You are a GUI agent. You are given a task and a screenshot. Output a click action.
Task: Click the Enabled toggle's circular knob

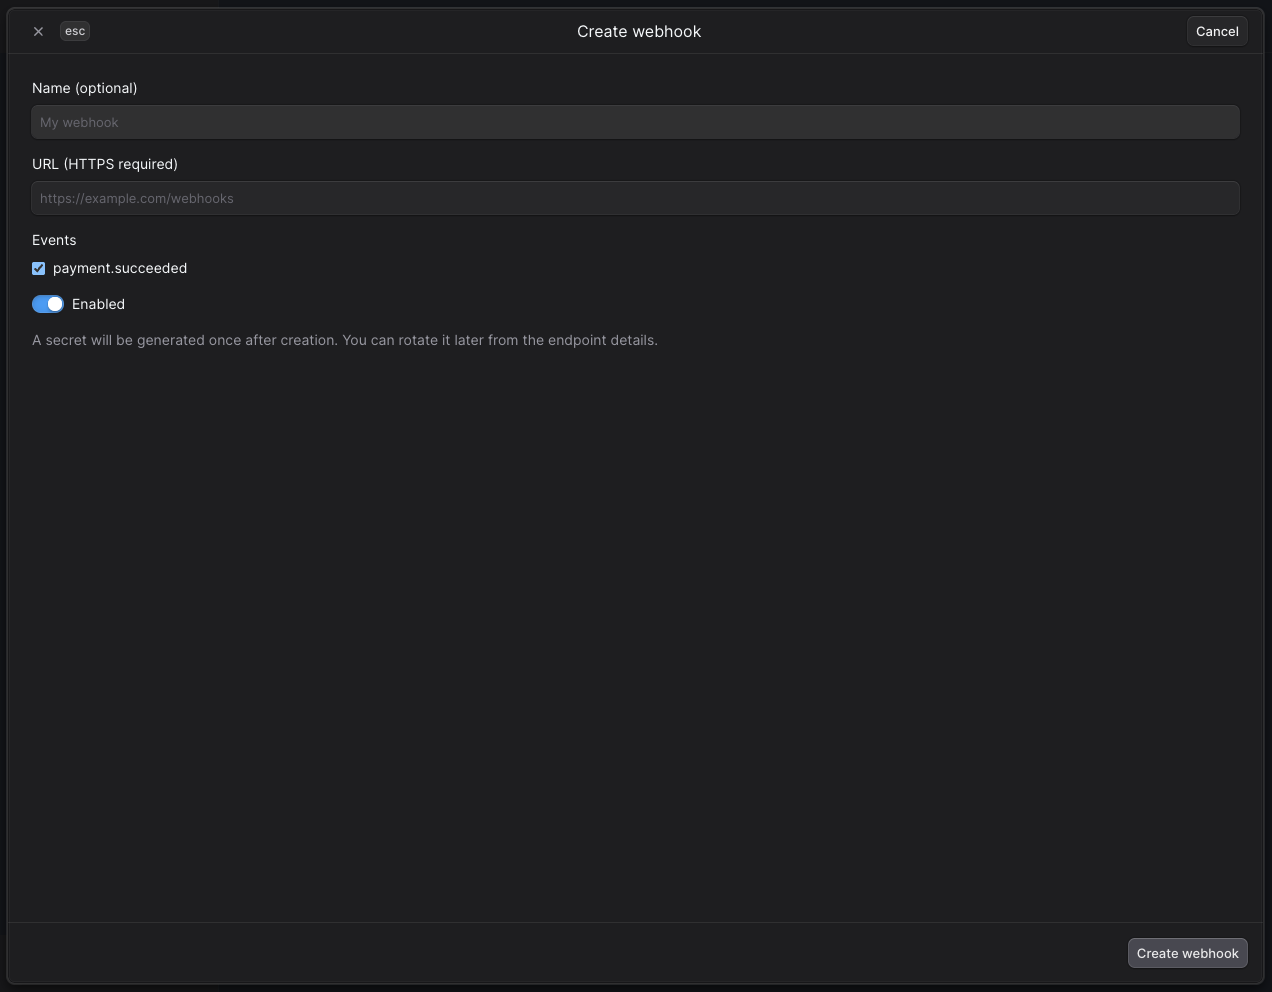click(55, 304)
